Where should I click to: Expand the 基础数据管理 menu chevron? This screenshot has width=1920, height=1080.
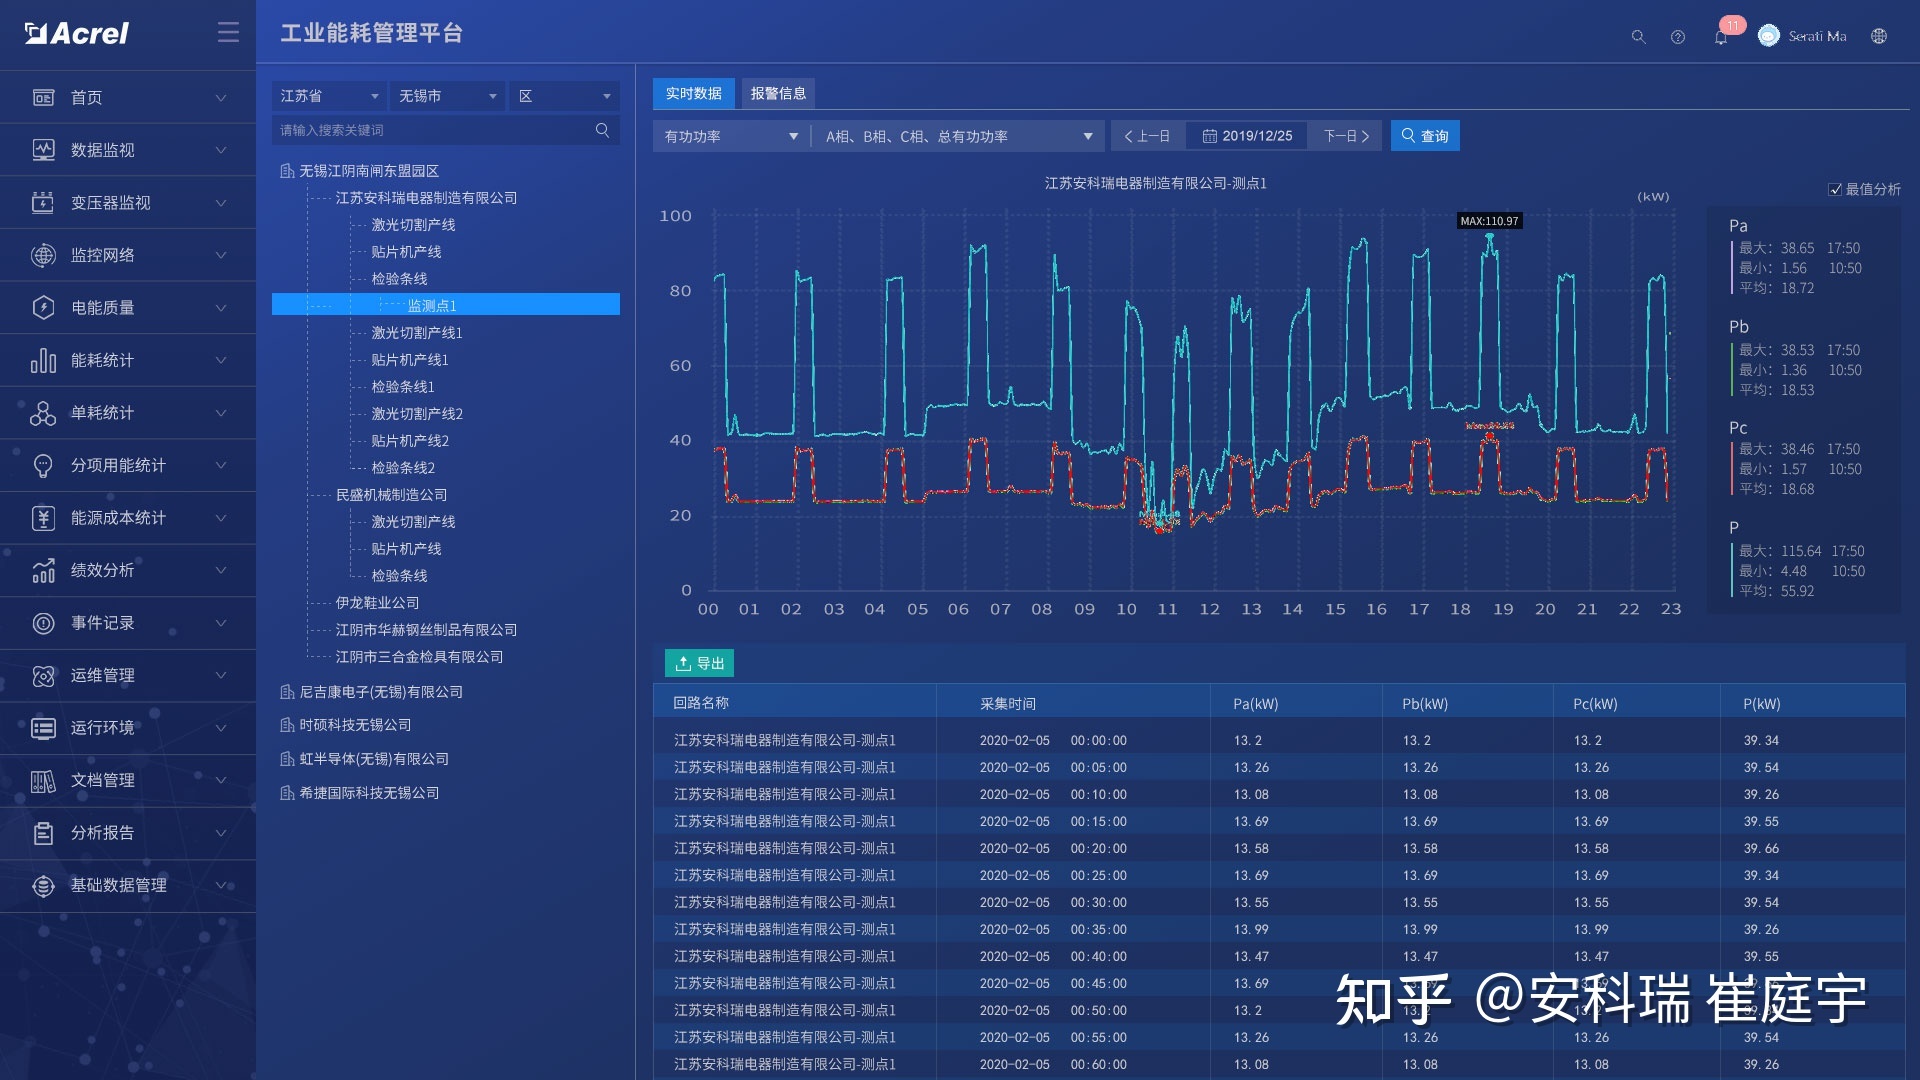click(221, 886)
